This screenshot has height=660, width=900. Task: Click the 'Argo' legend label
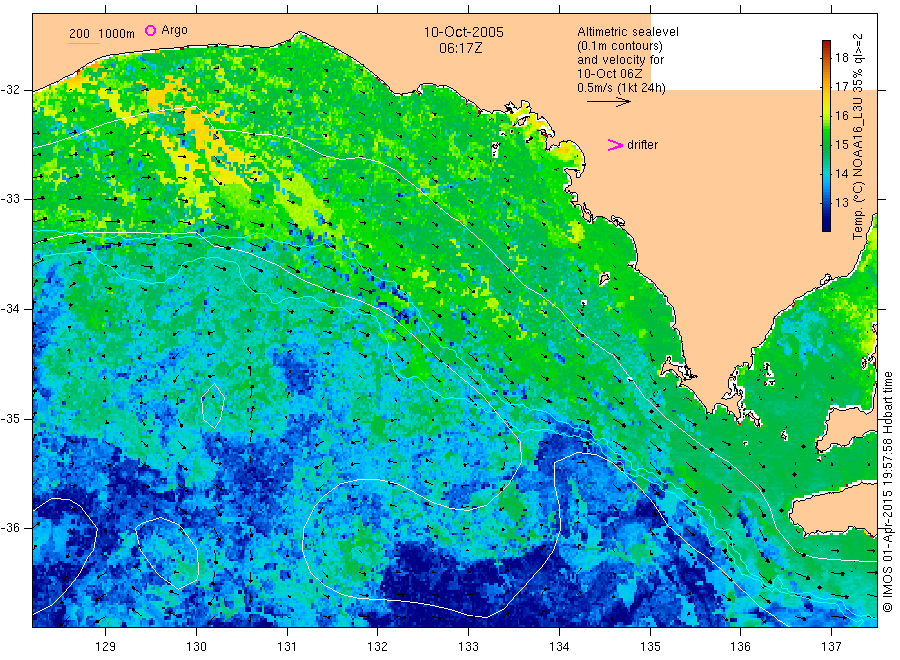tap(174, 30)
